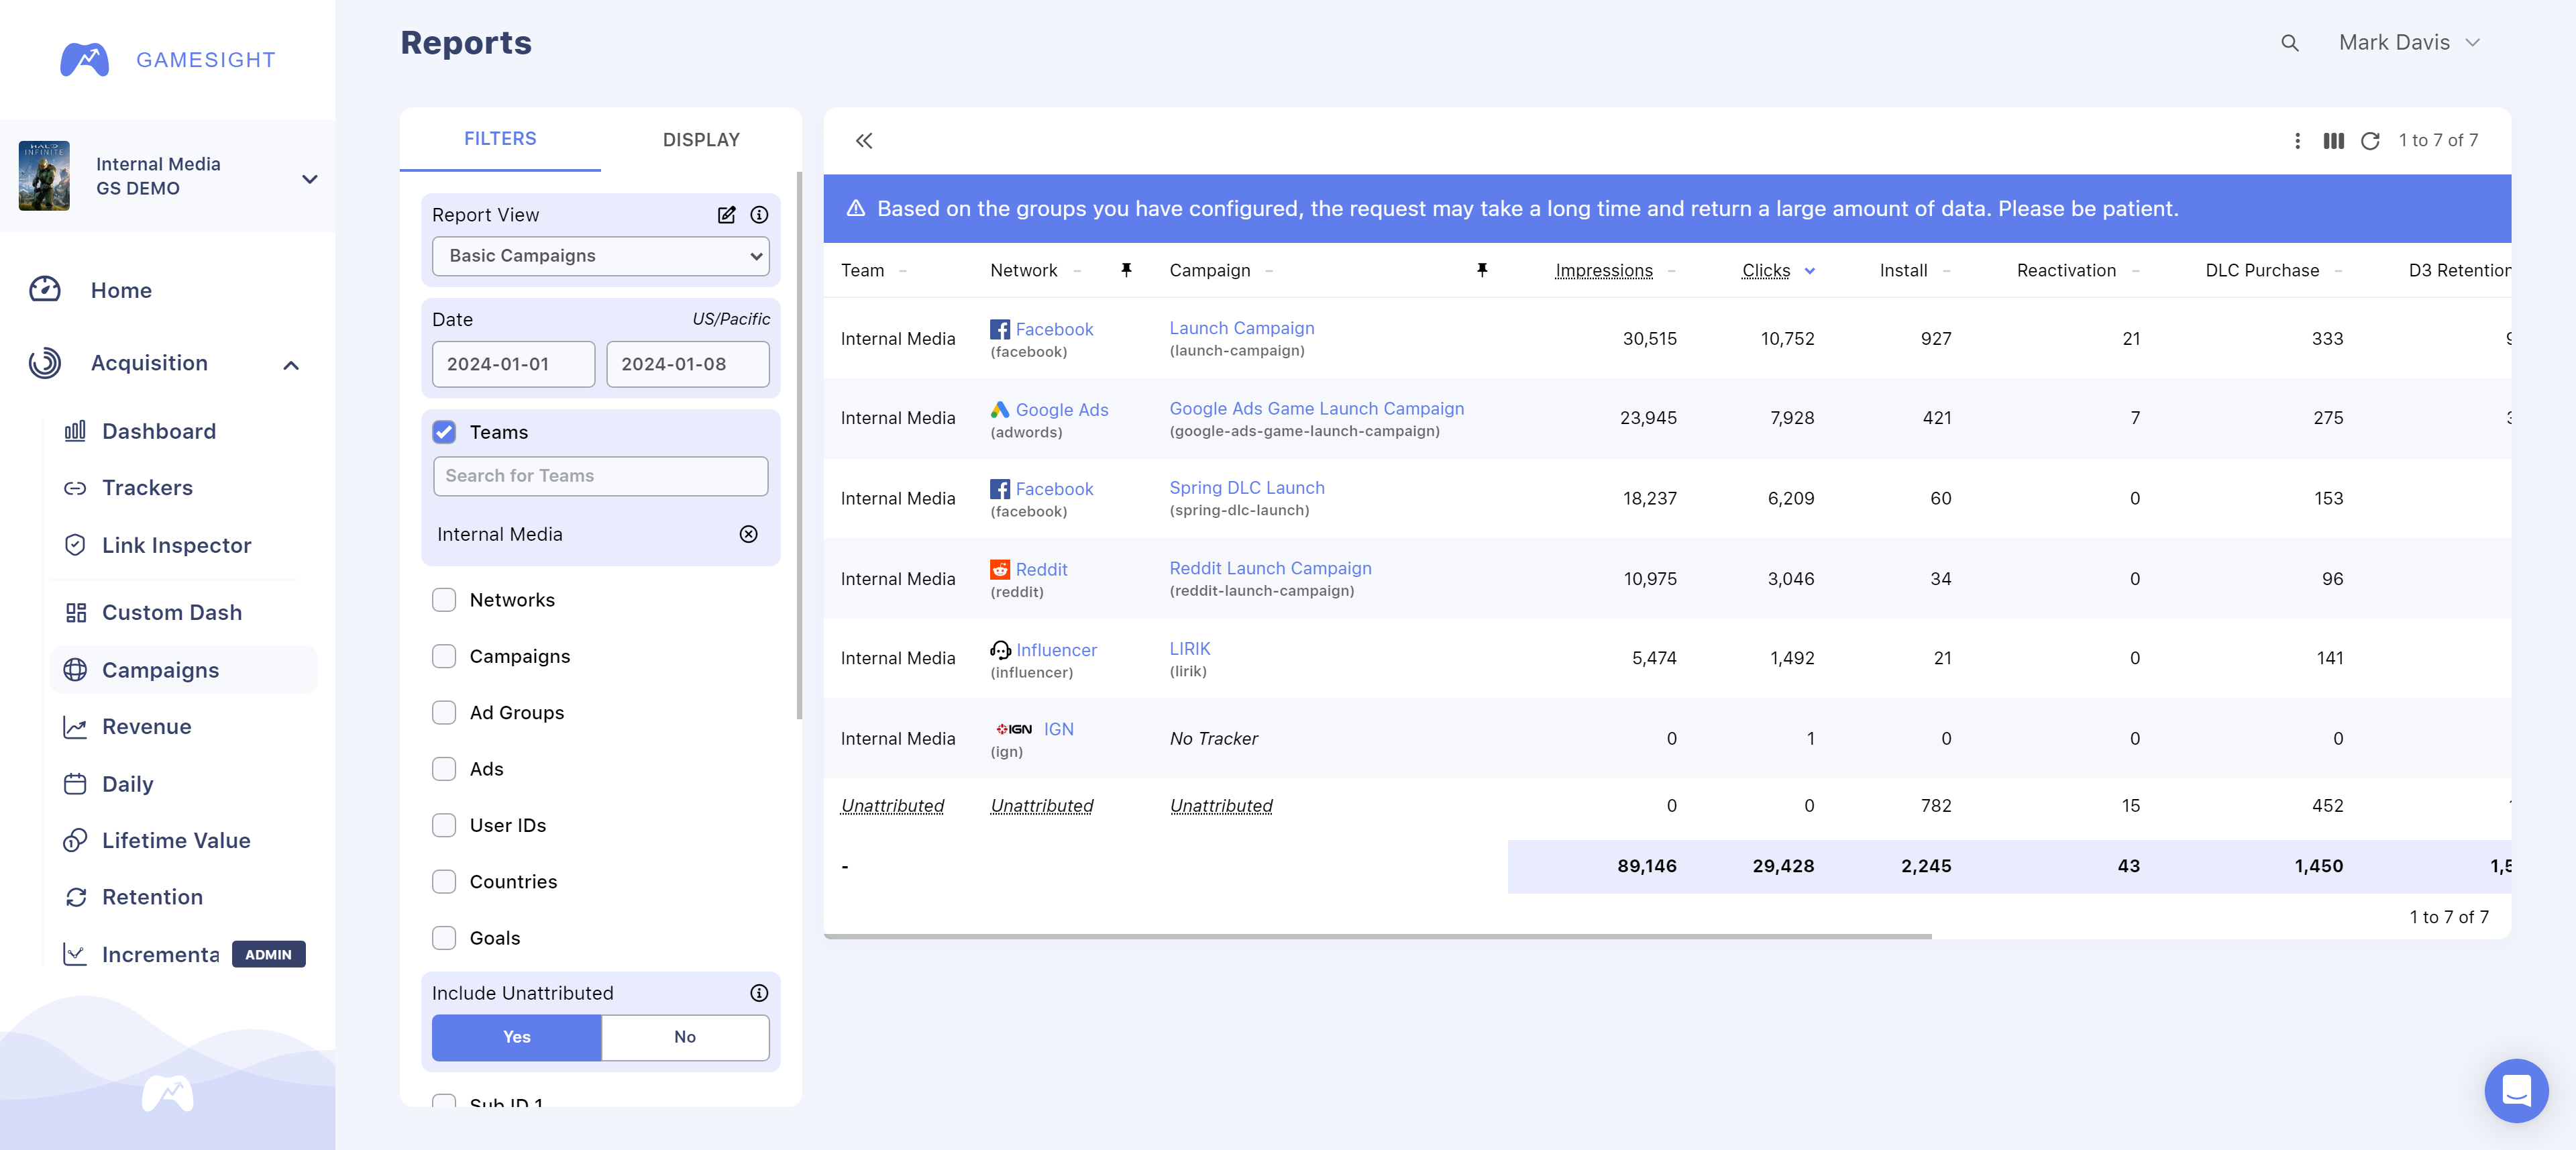Image resolution: width=2576 pixels, height=1150 pixels.
Task: Enable the Campaigns filter checkbox
Action: tap(444, 656)
